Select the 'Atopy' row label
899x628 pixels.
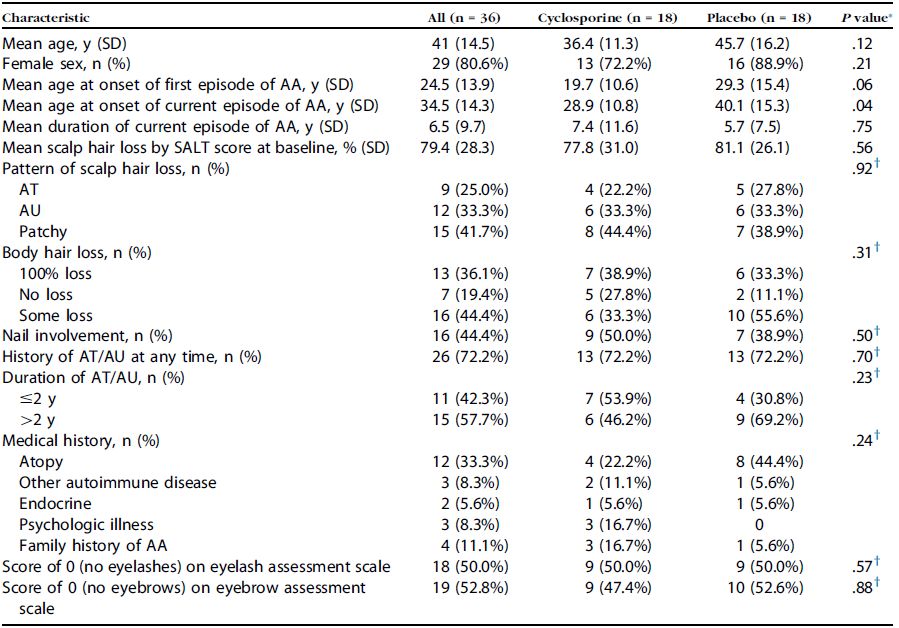(41, 462)
